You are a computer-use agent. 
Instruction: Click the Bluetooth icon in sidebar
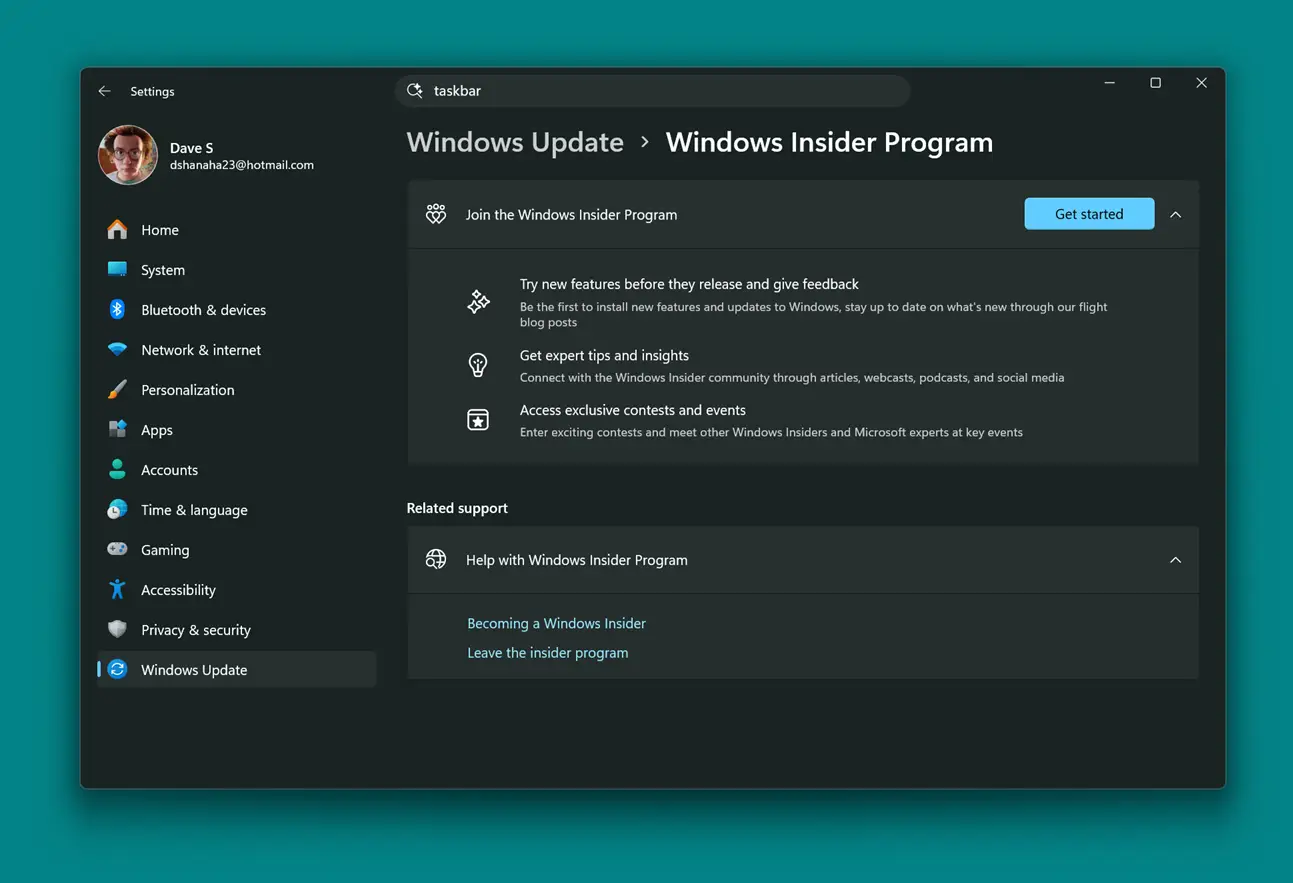(x=117, y=310)
